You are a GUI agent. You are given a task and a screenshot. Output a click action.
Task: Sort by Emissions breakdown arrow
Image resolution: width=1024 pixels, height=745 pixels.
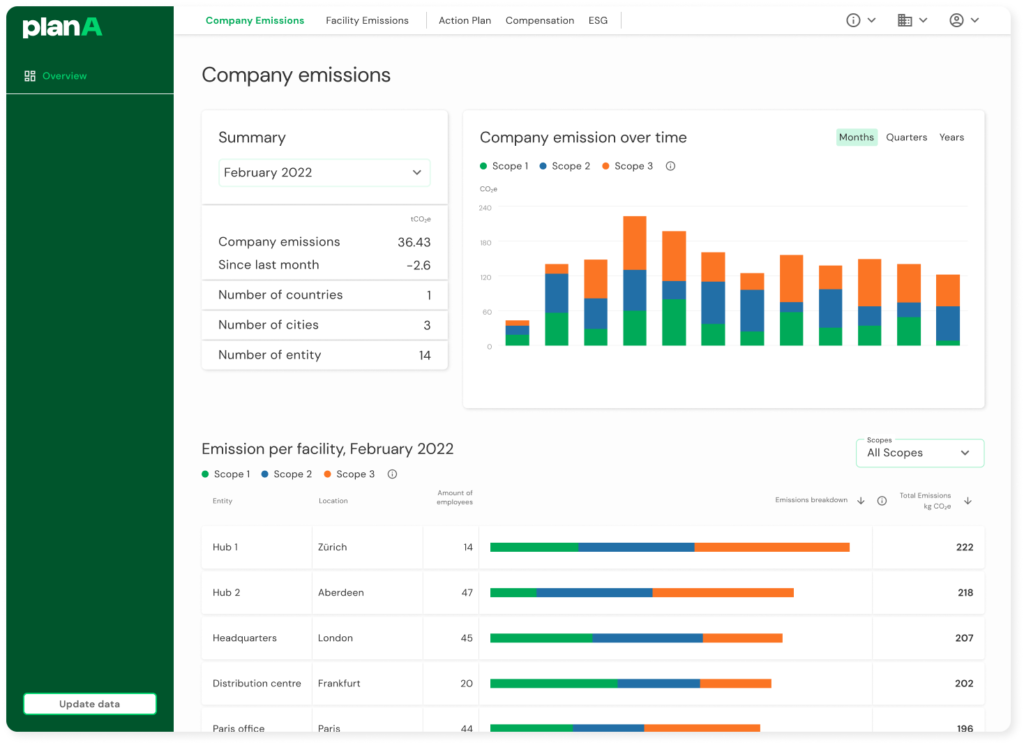pyautogui.click(x=861, y=501)
